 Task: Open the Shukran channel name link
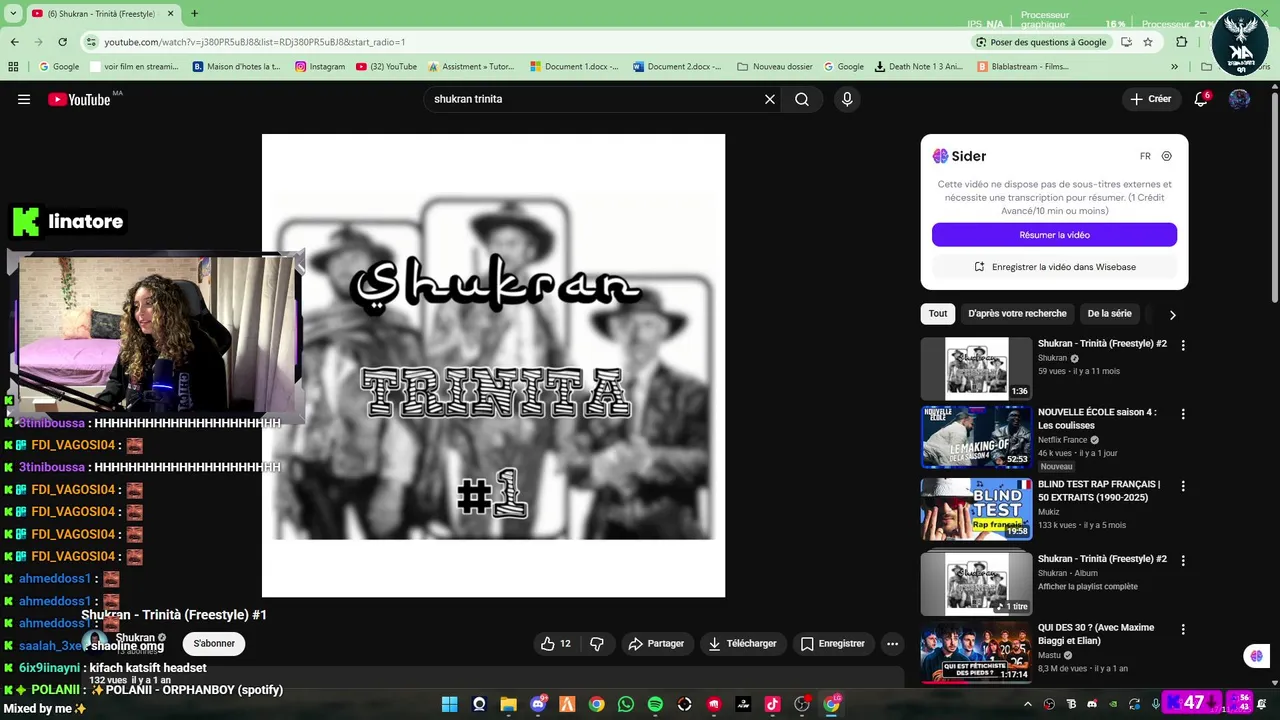coord(135,638)
